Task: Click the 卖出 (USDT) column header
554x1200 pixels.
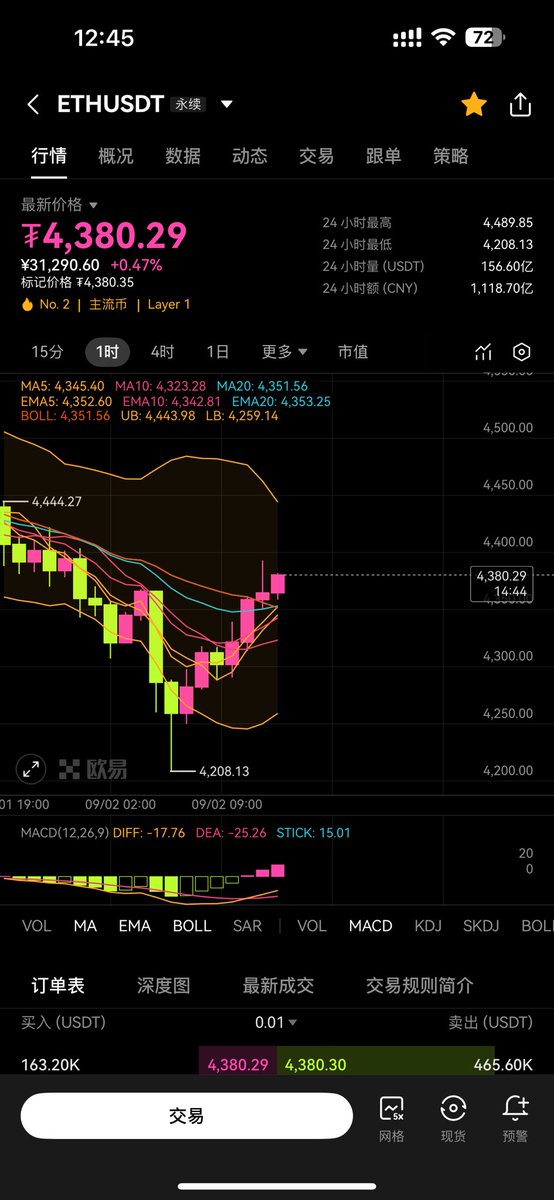Action: click(491, 1022)
